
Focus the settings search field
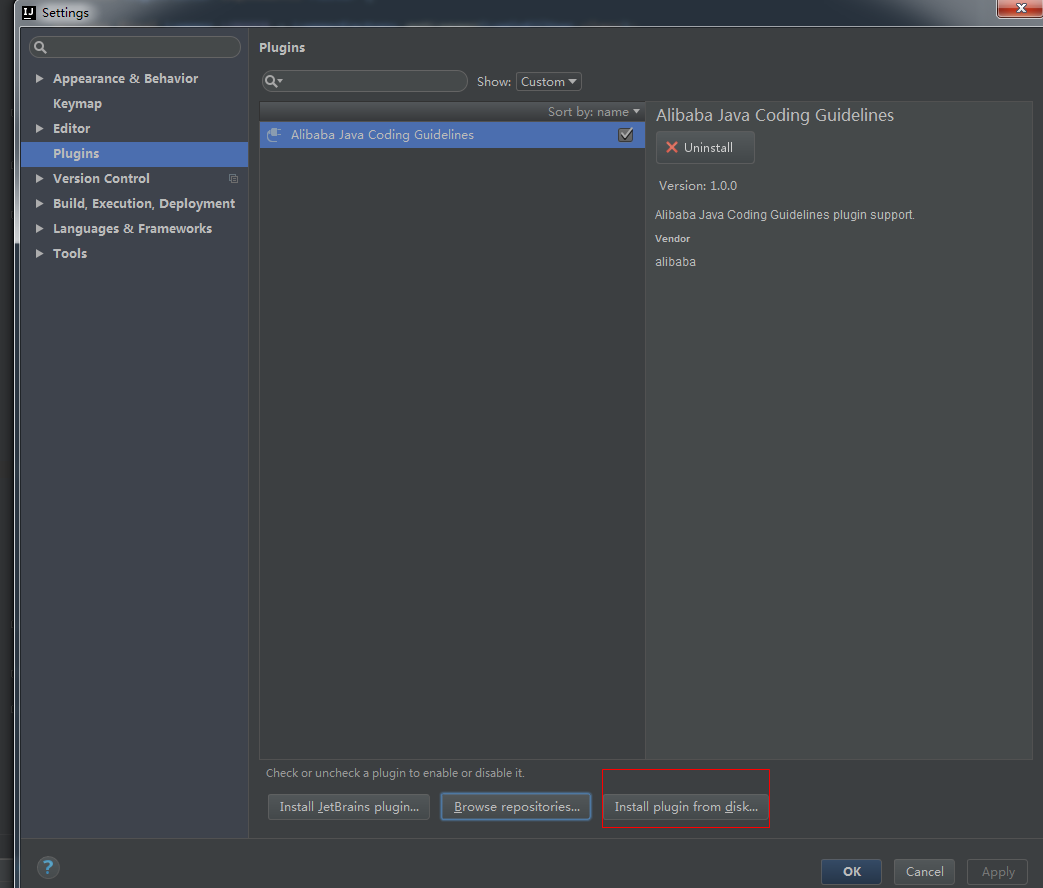[135, 47]
